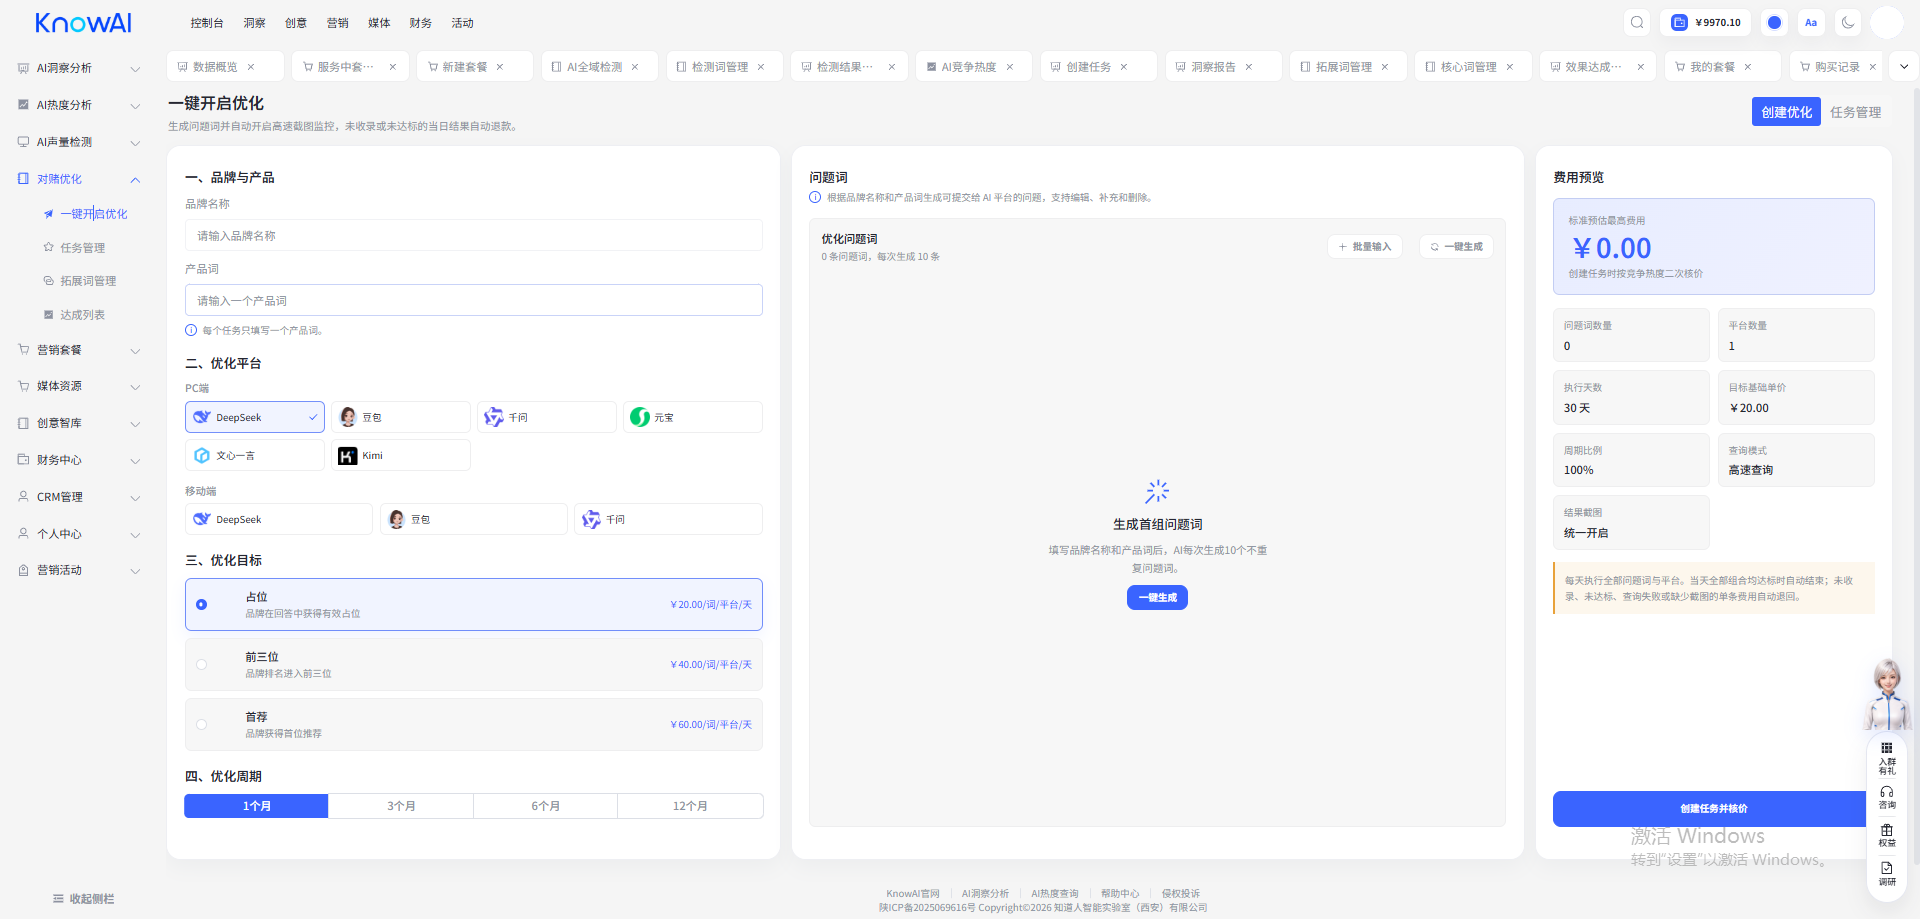Select 移动端 DeepSeek platform option
1920x919 pixels.
pos(279,519)
